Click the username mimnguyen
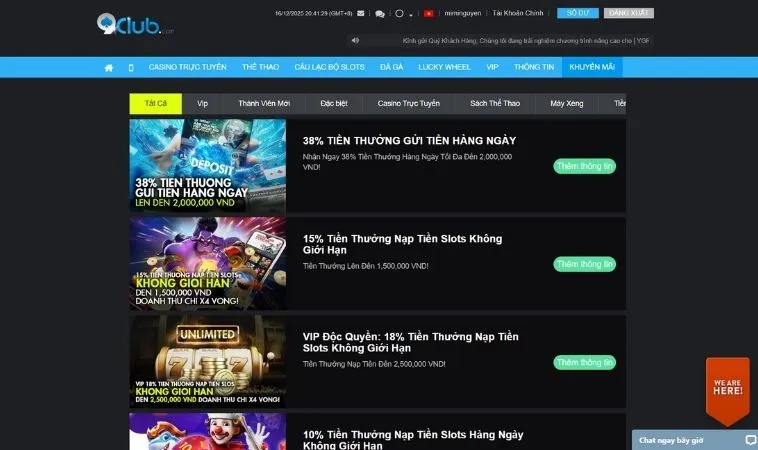The height and width of the screenshot is (450, 758). click(463, 14)
